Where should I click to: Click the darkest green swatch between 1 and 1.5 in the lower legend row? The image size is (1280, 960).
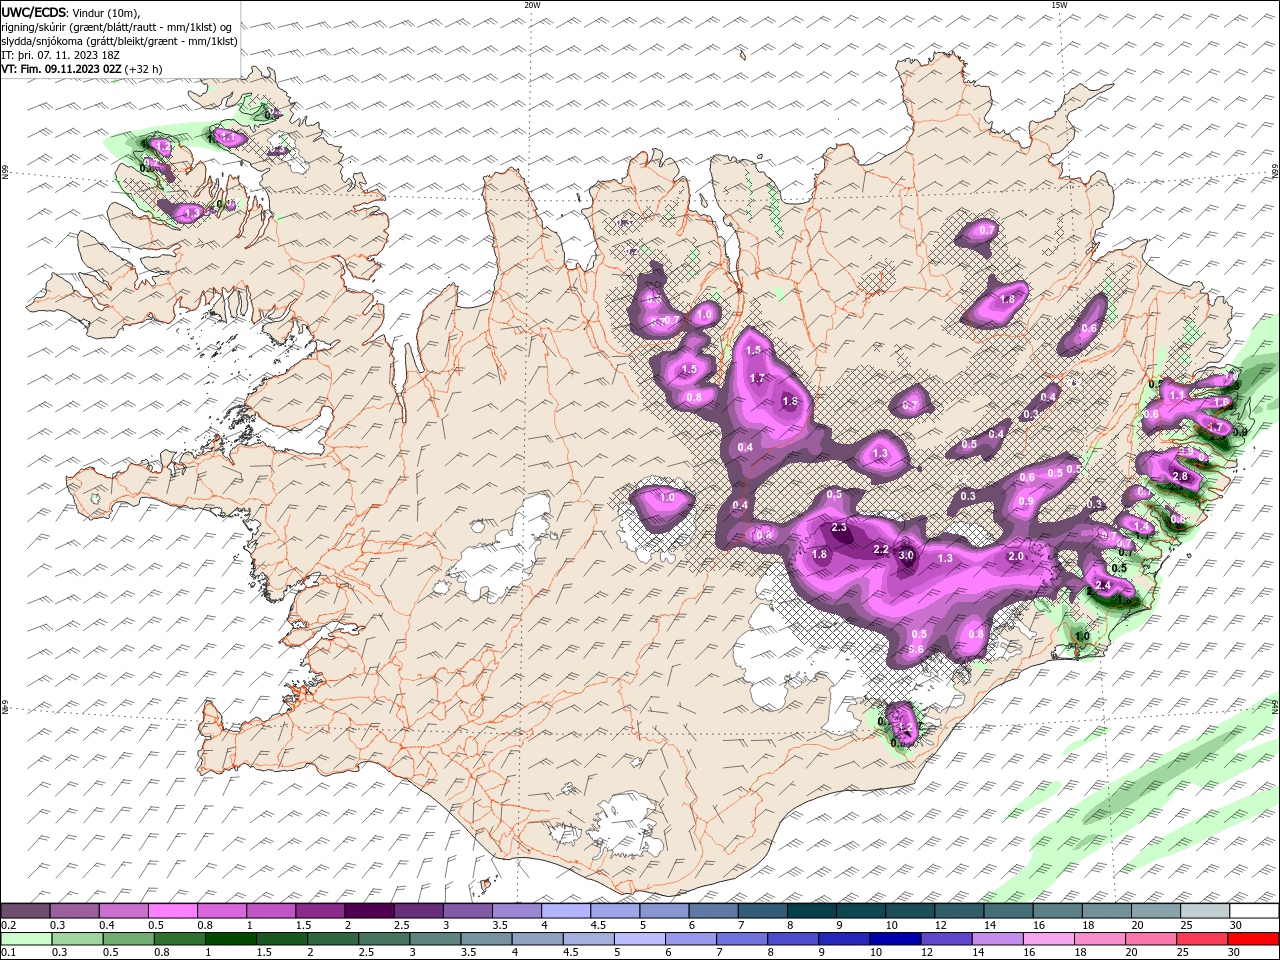point(231,939)
